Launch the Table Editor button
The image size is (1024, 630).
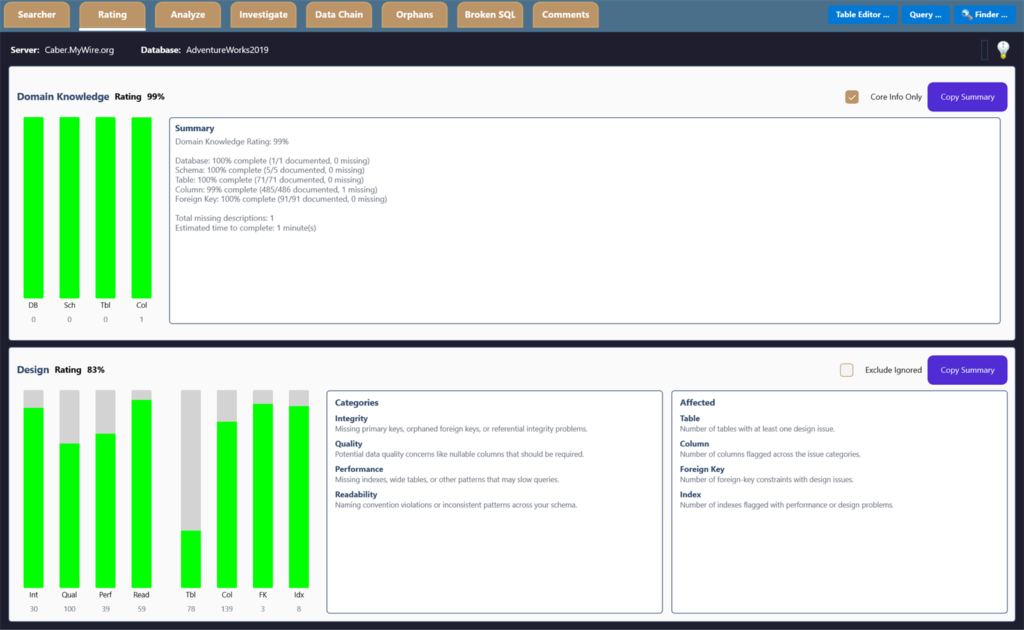coord(862,14)
